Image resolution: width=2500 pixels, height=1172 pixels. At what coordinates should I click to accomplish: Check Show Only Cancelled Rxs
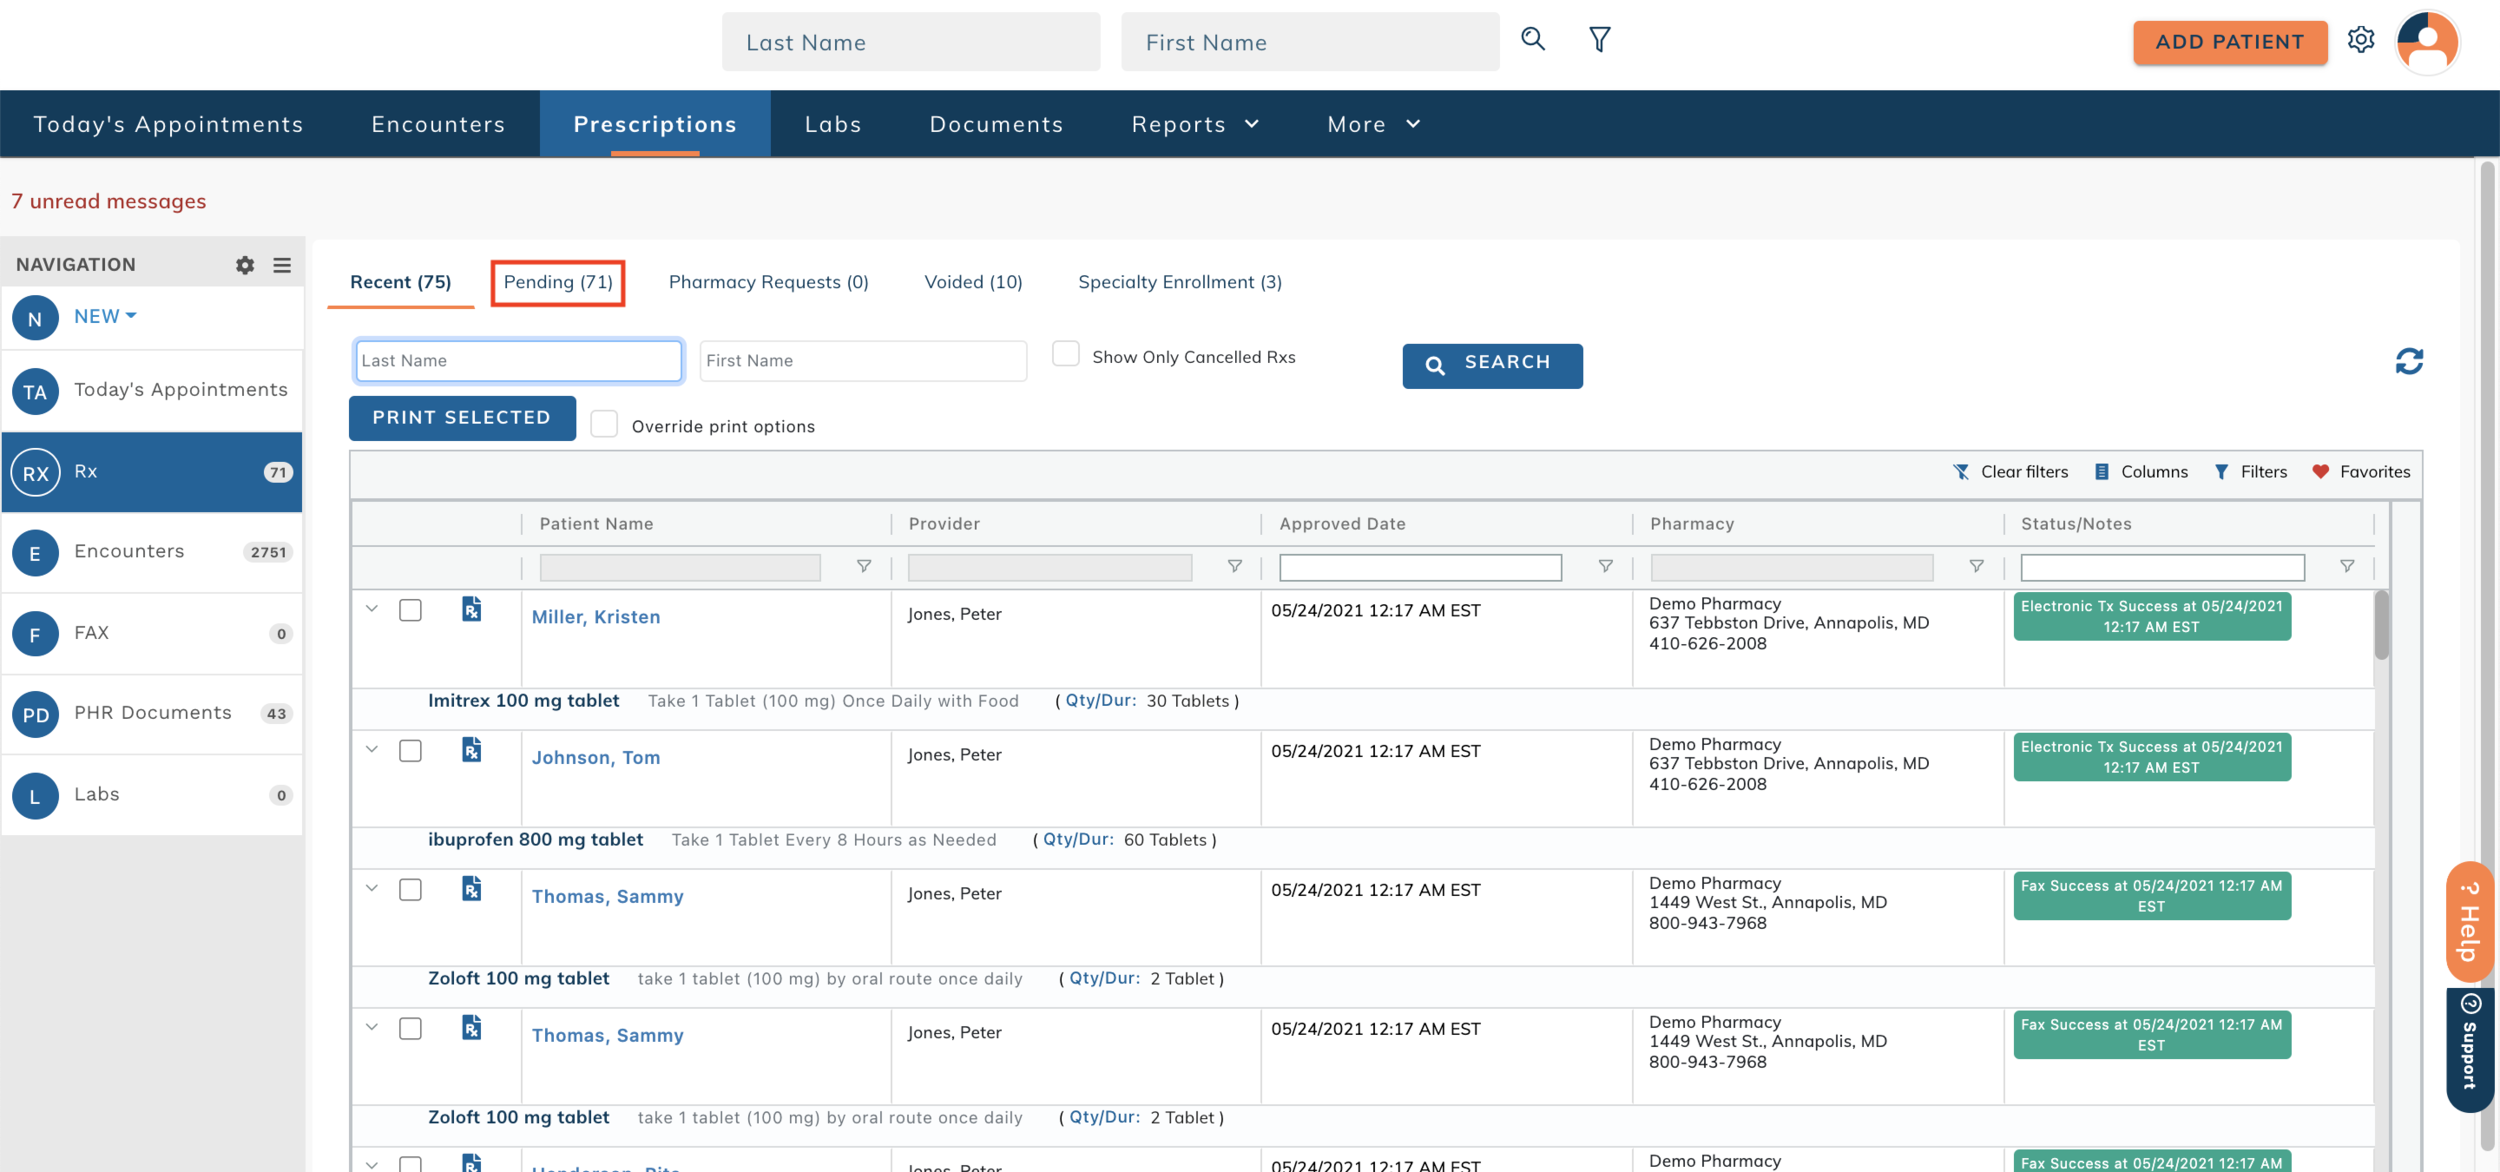(1066, 355)
